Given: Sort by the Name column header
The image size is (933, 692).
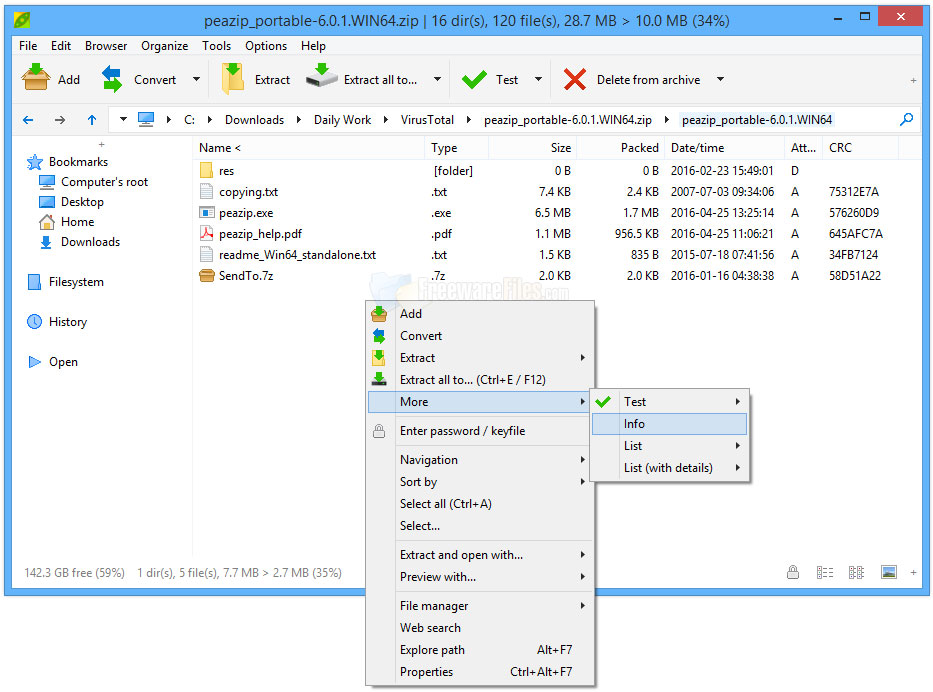Looking at the screenshot, I should pyautogui.click(x=309, y=148).
